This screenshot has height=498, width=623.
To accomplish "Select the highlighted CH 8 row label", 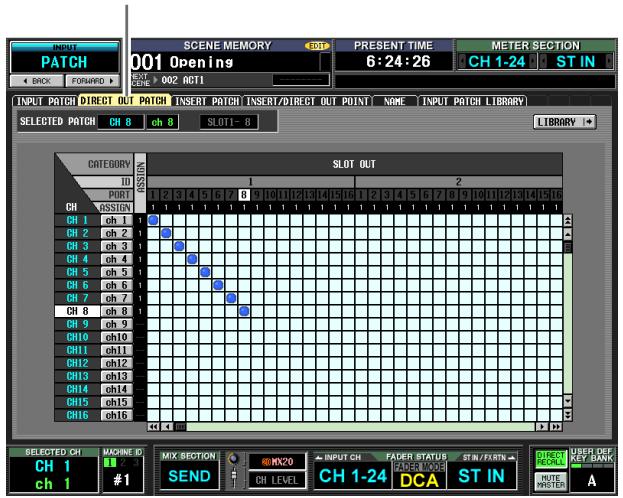I will click(x=77, y=311).
